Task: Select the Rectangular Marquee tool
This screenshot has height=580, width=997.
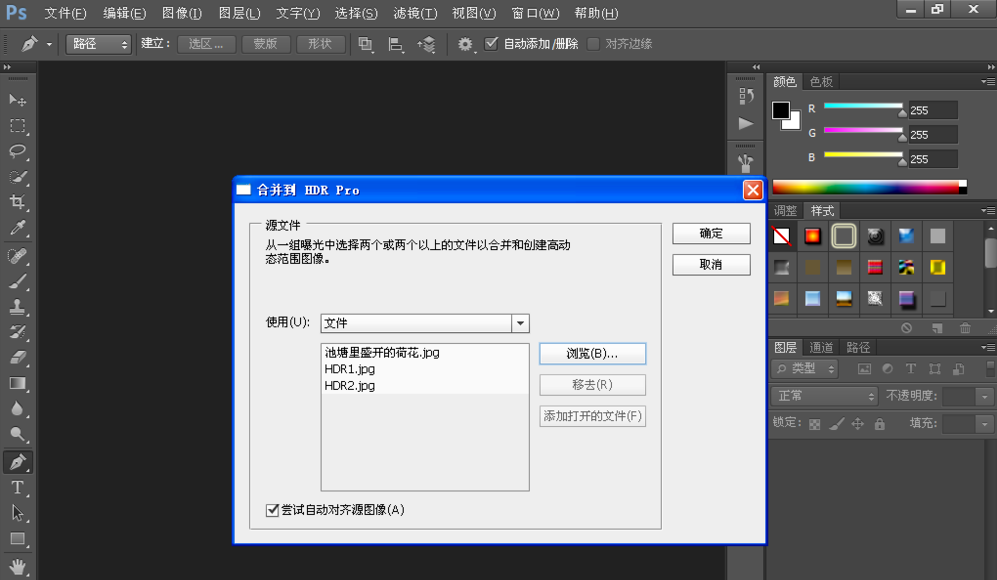Action: click(x=17, y=125)
